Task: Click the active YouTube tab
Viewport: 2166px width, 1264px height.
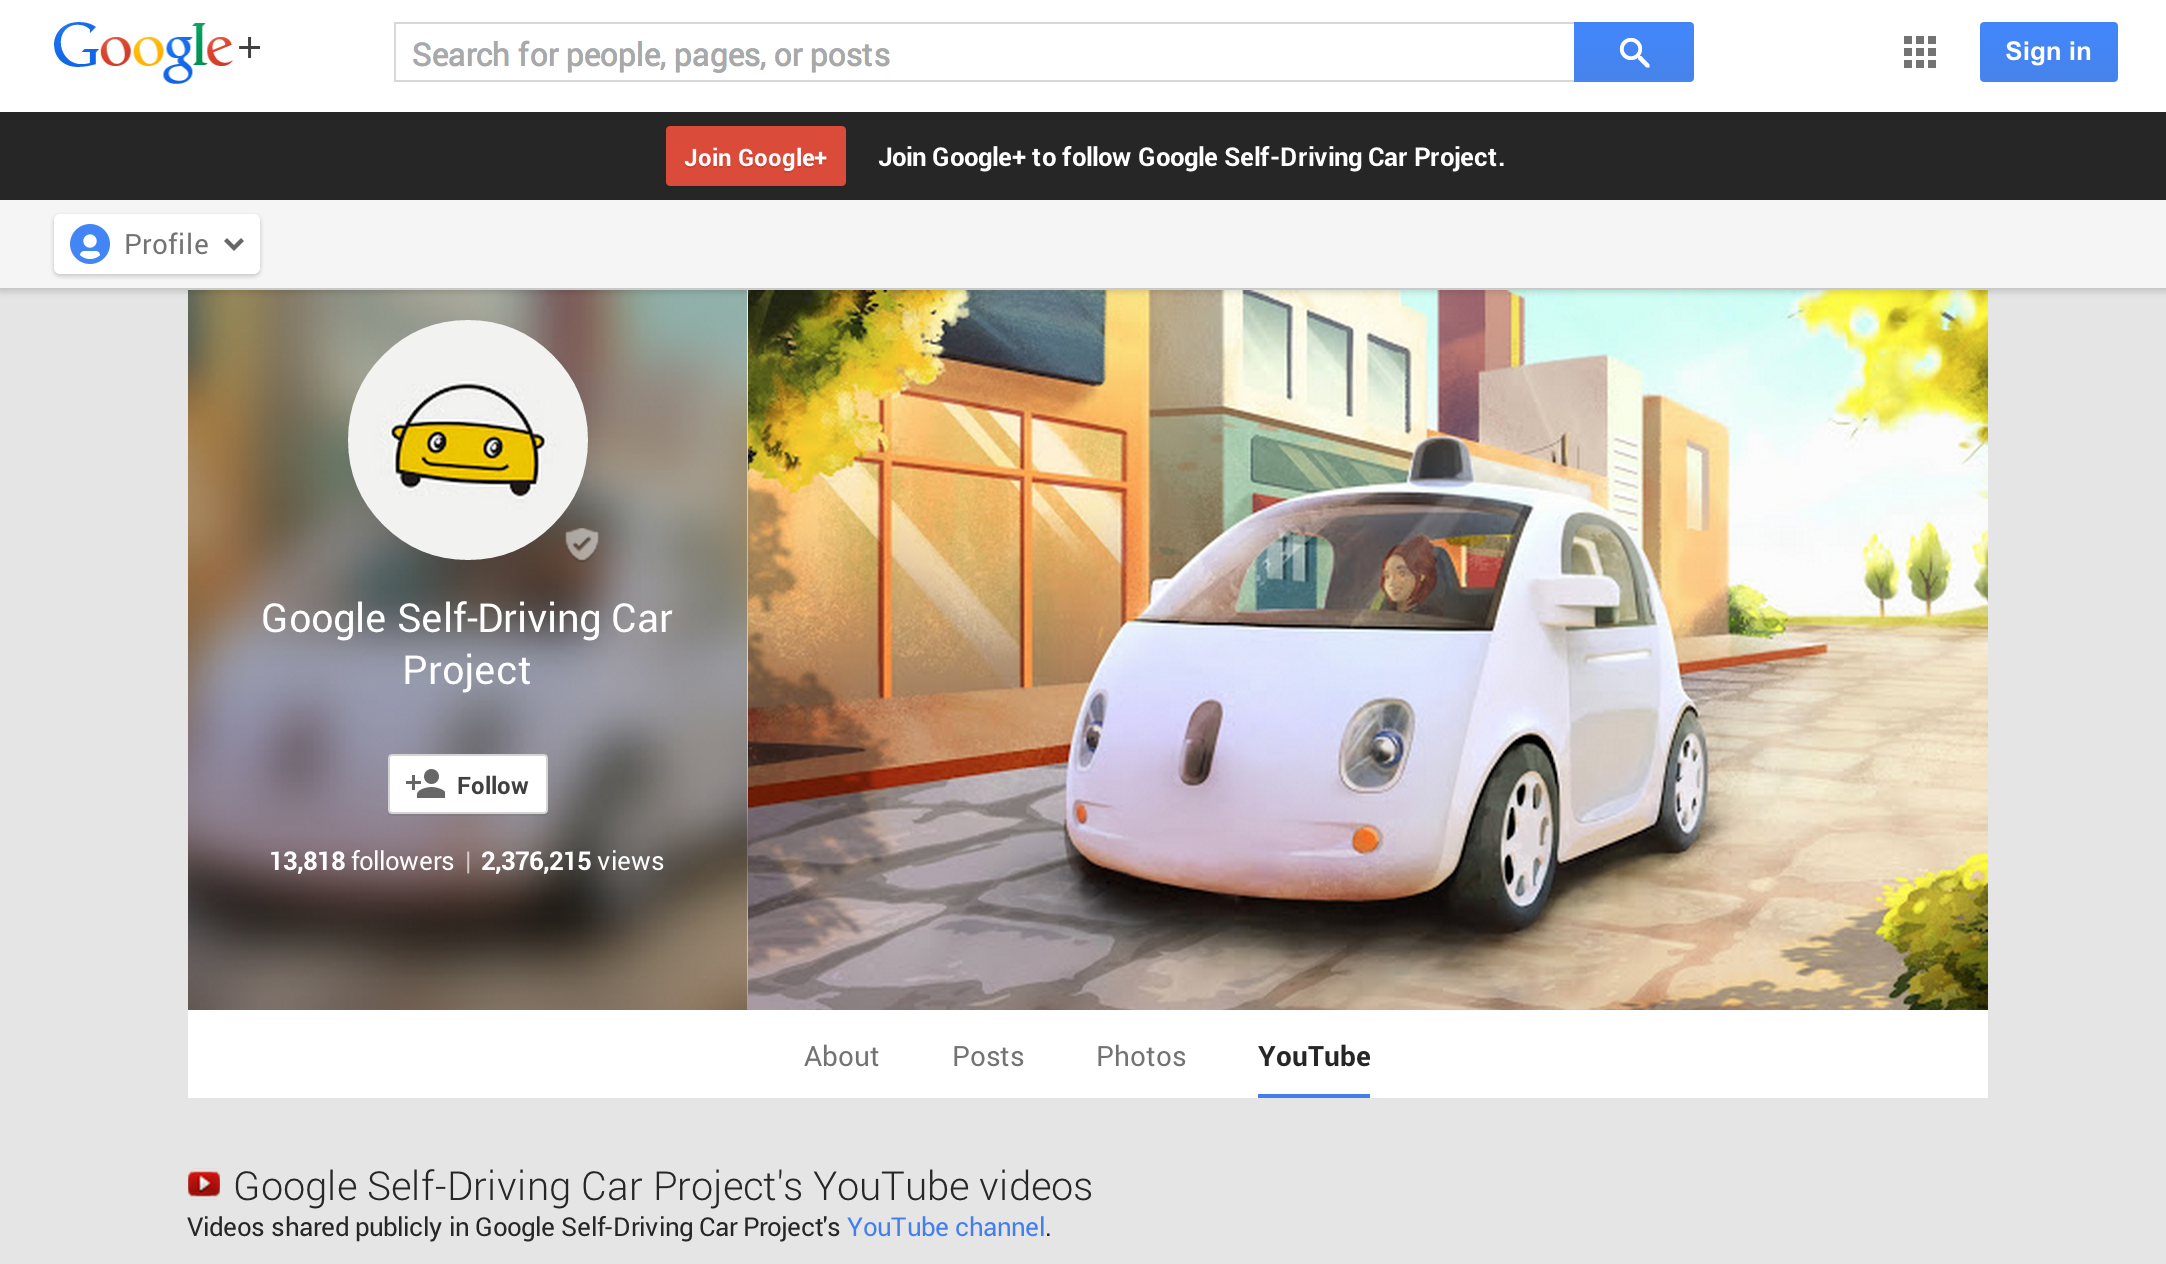Action: pos(1313,1056)
